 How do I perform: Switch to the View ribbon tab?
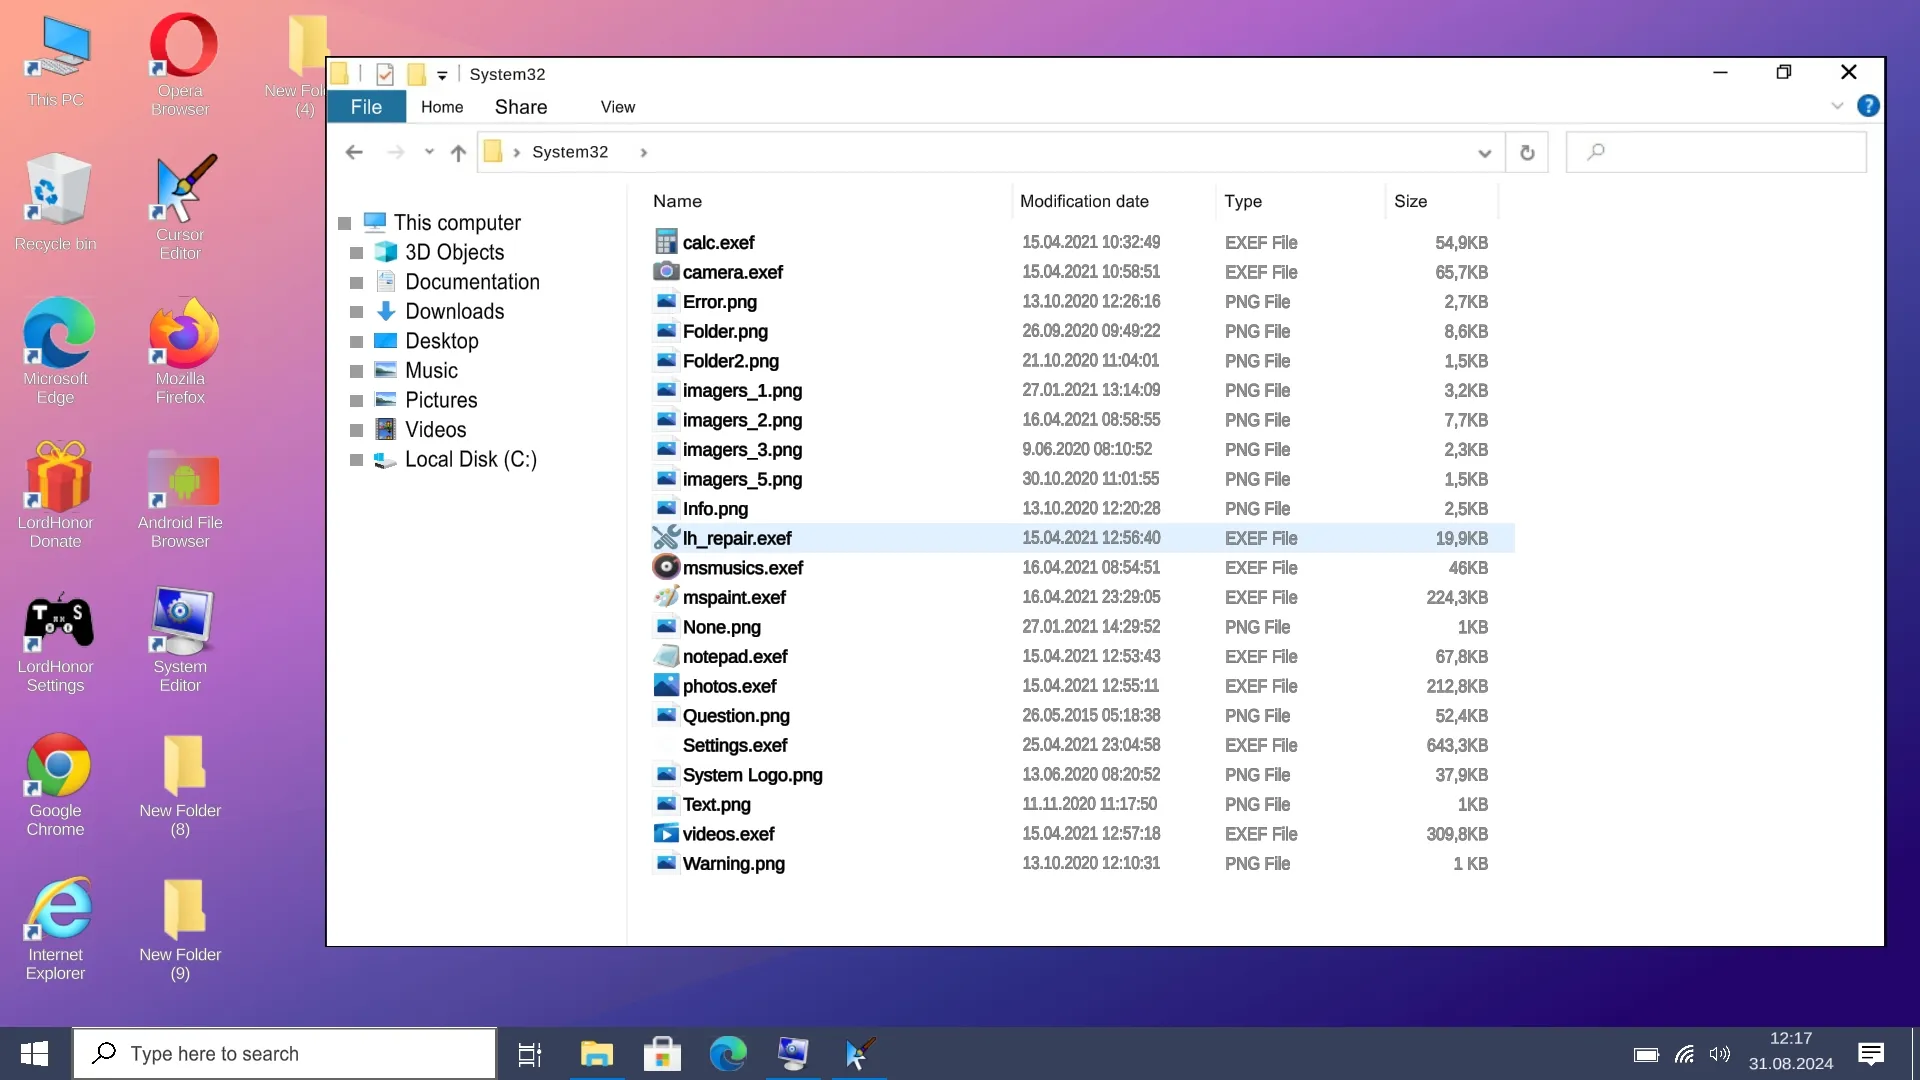click(x=617, y=107)
